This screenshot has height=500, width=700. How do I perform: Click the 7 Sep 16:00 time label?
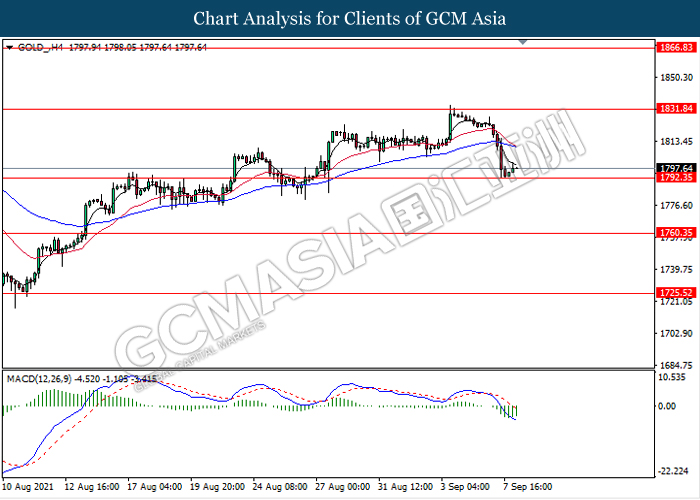click(x=528, y=487)
